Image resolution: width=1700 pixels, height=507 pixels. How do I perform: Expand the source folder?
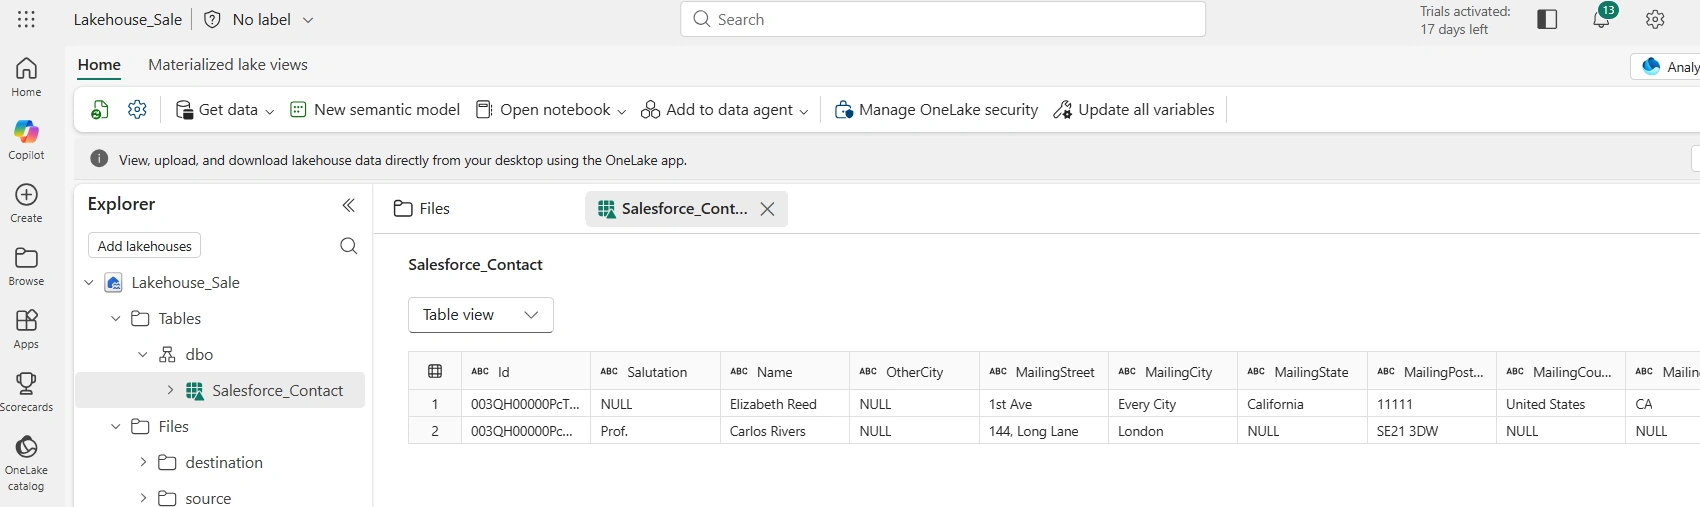coord(143,498)
